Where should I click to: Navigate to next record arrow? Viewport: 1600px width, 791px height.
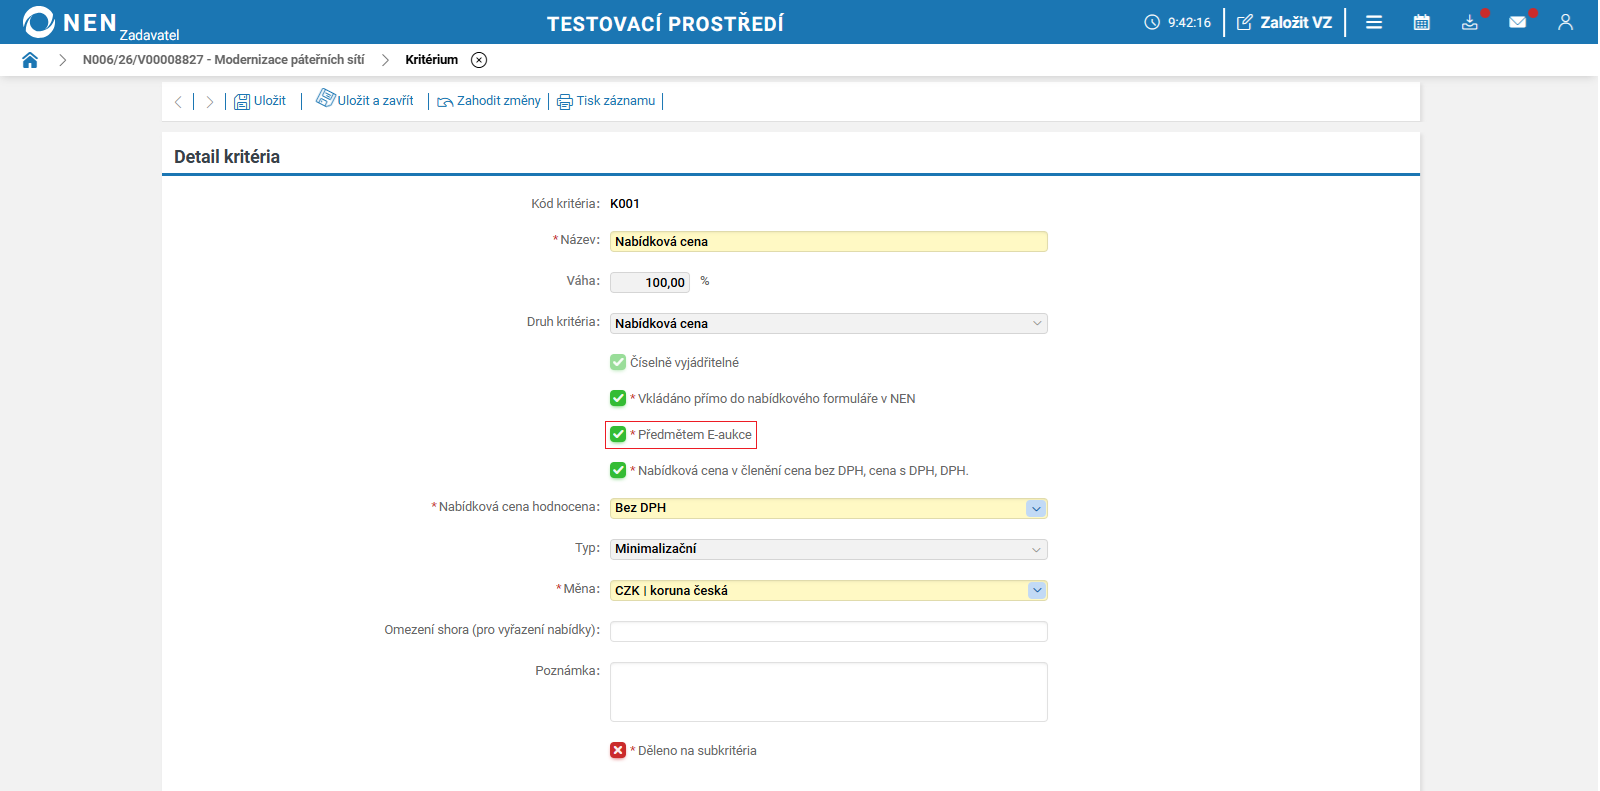tap(209, 101)
